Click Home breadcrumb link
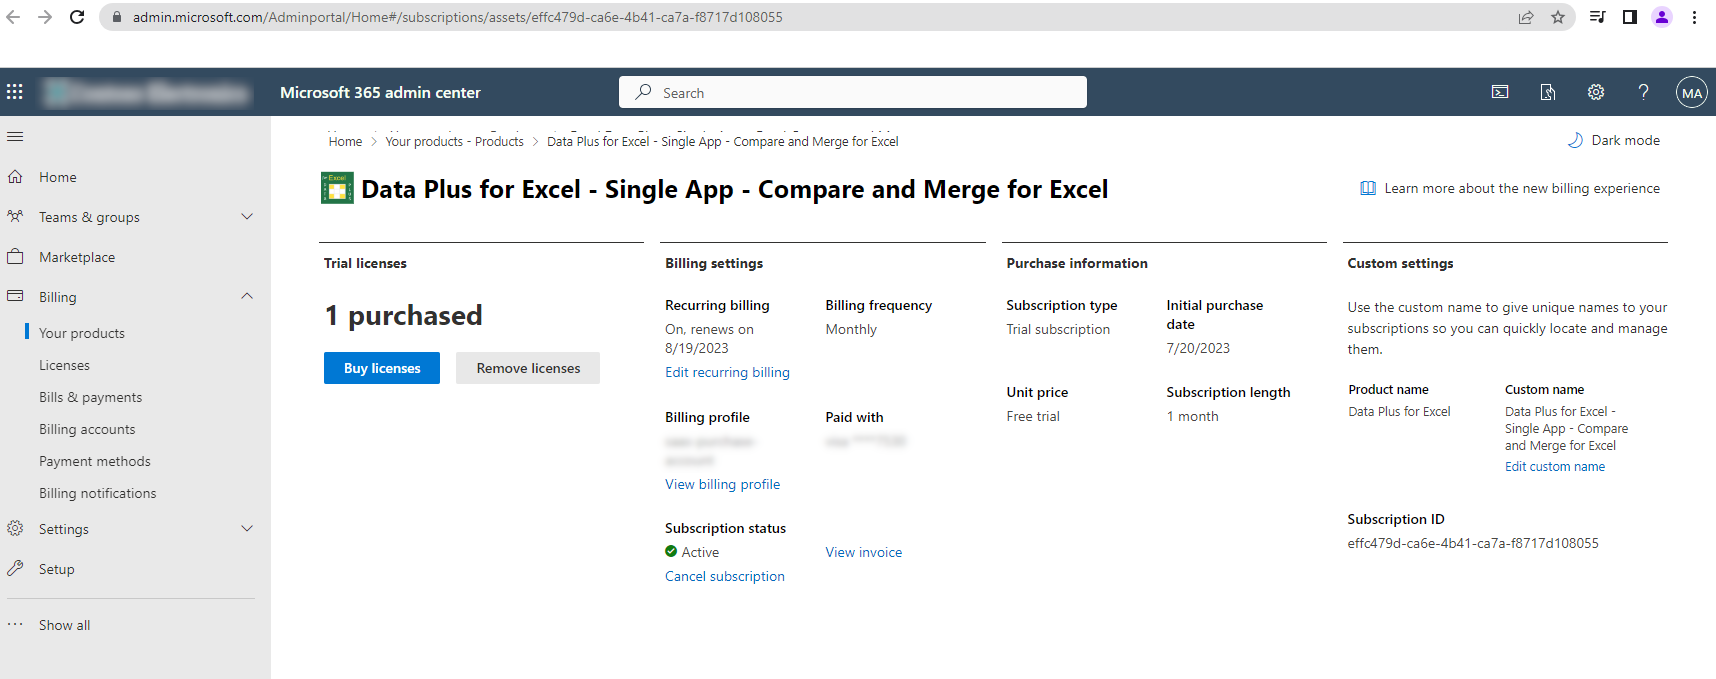1716x679 pixels. tap(345, 141)
